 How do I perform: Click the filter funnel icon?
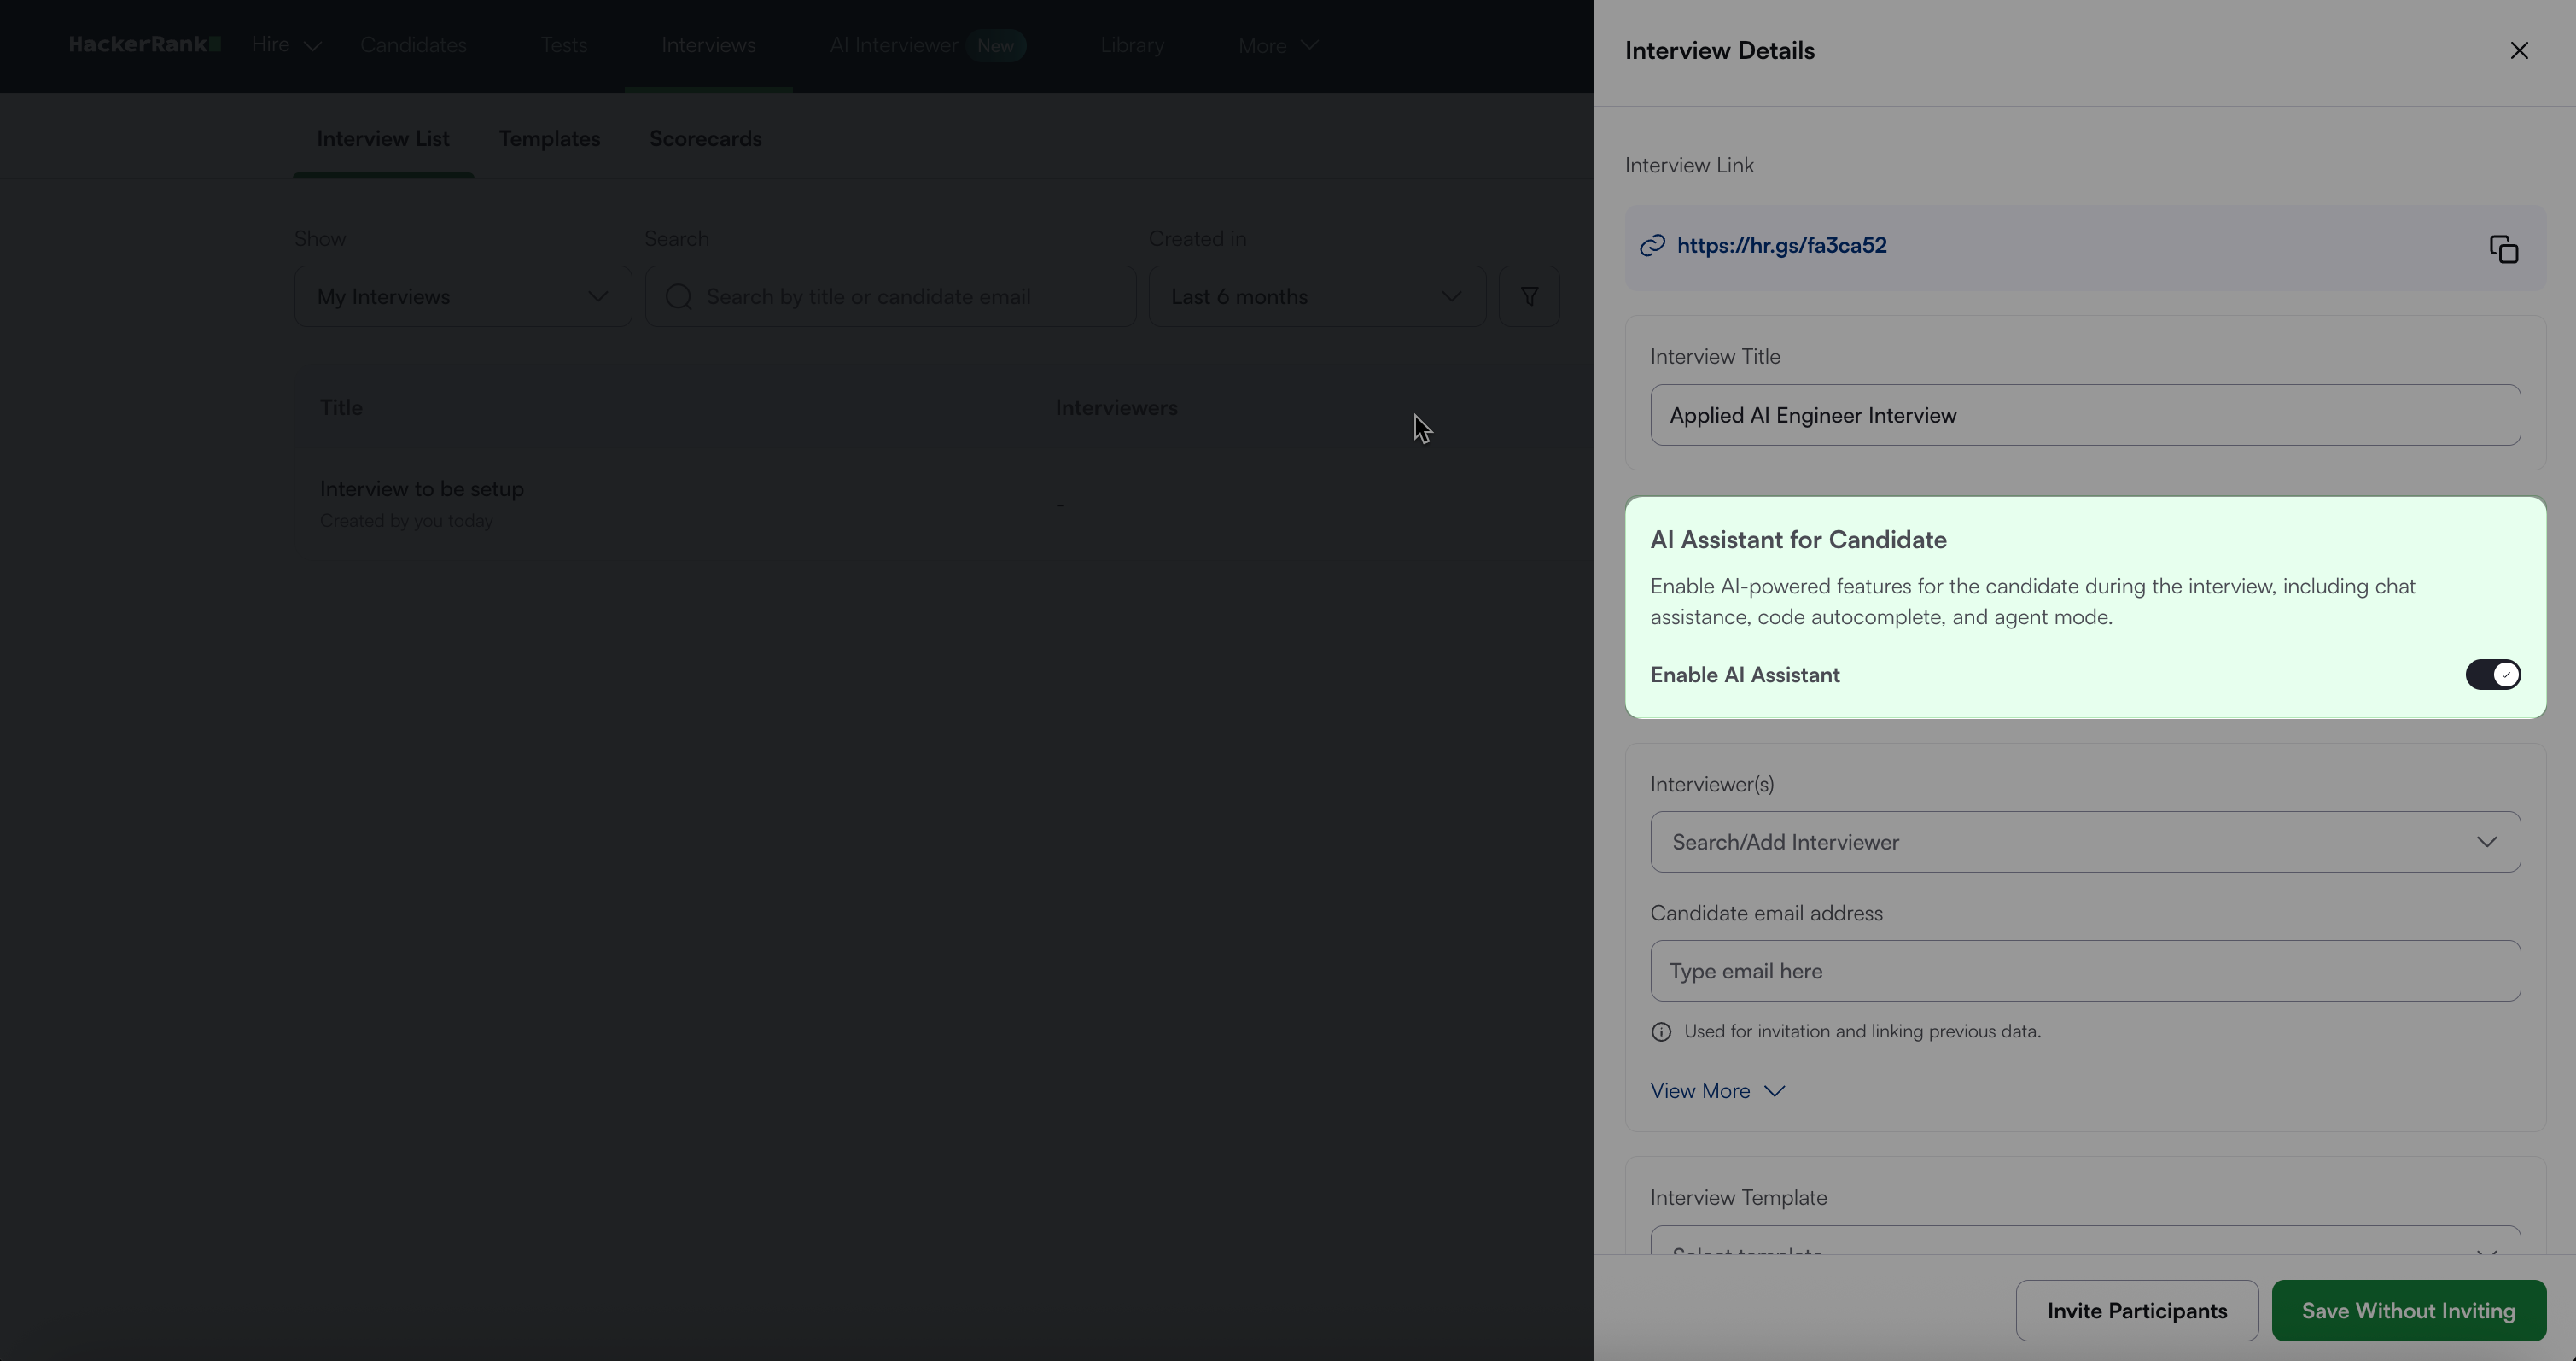[1528, 296]
